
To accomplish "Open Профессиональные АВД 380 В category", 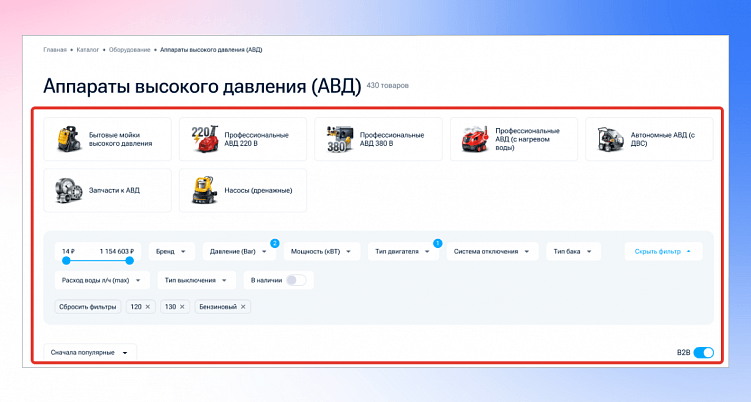I will point(378,139).
